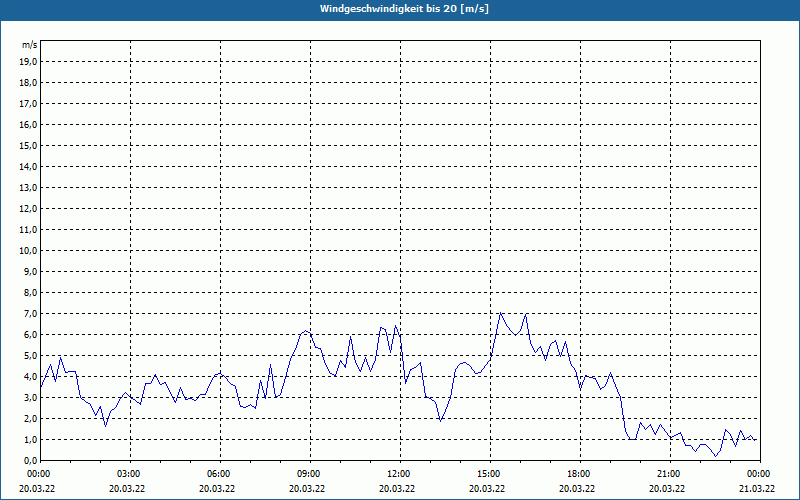Screen dimensions: 800x500
Task: Select the "20.03.22" date under 09:00
Action: point(307,489)
